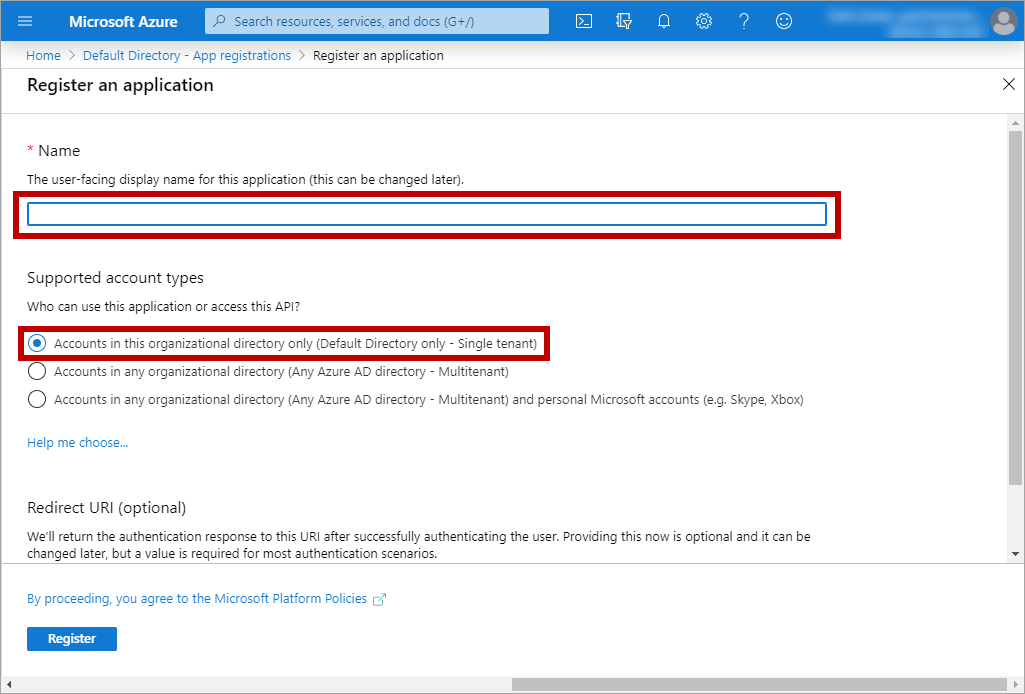This screenshot has height=694, width=1025.
Task: Open portal settings gear
Action: pos(703,22)
